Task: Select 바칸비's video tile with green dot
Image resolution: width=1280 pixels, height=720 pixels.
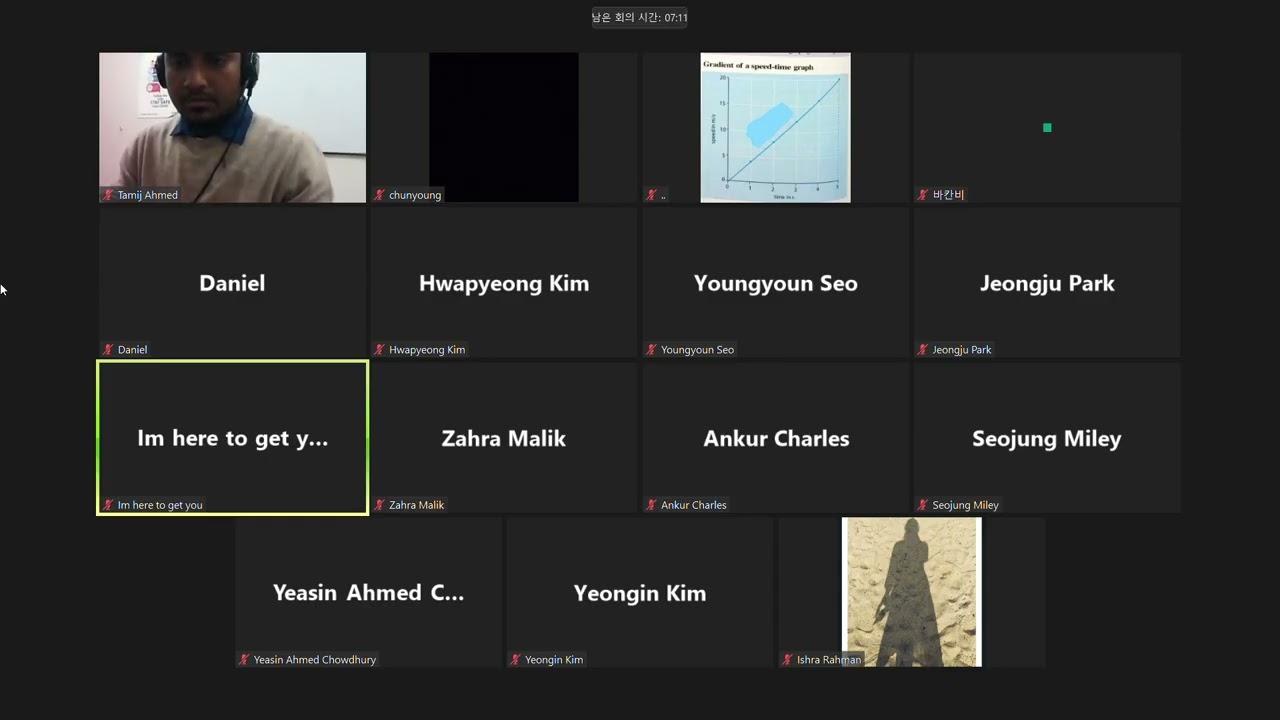Action: (x=1047, y=128)
